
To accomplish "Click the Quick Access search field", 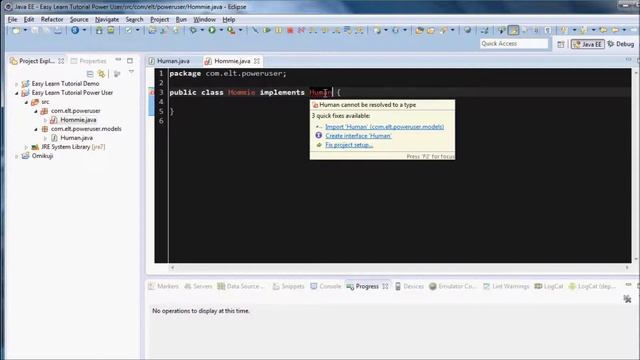I will (513, 44).
